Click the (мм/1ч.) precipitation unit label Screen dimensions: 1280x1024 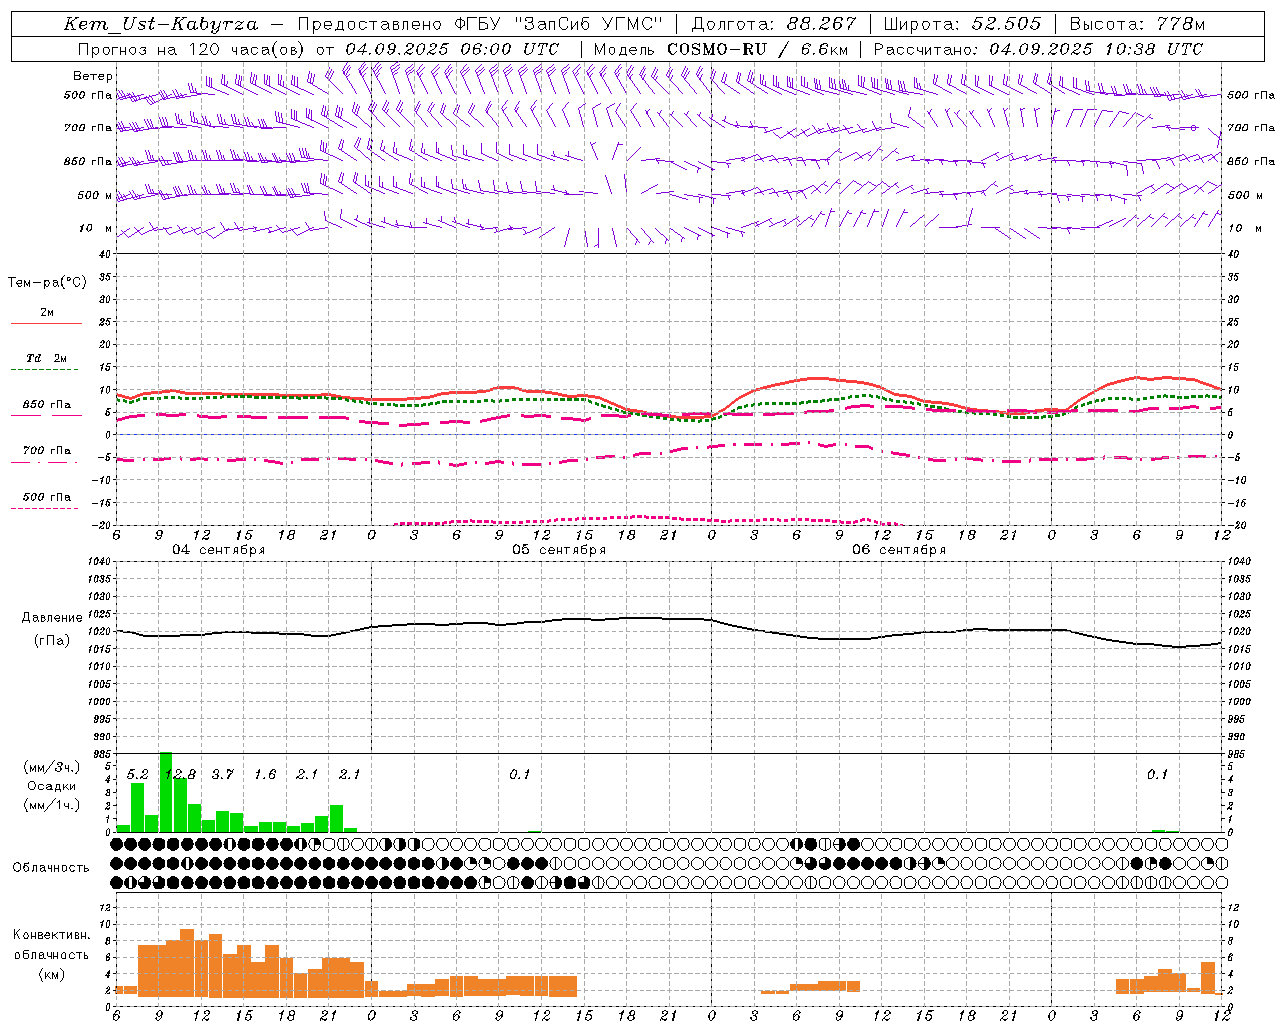click(x=52, y=805)
